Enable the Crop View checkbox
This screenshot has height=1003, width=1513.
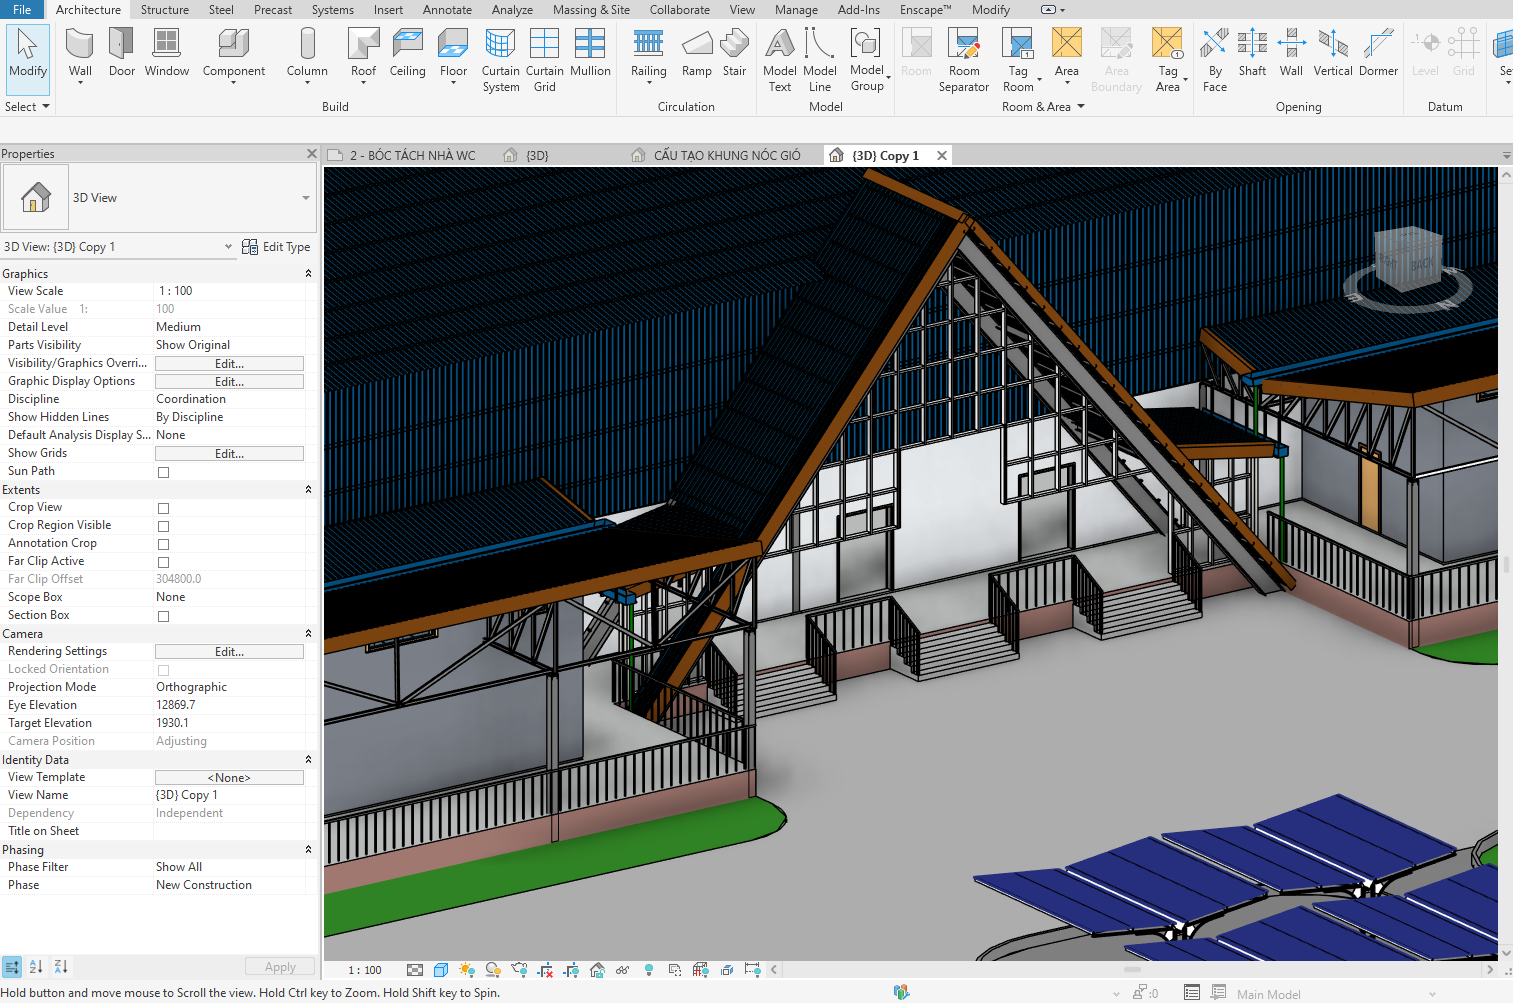pyautogui.click(x=164, y=508)
